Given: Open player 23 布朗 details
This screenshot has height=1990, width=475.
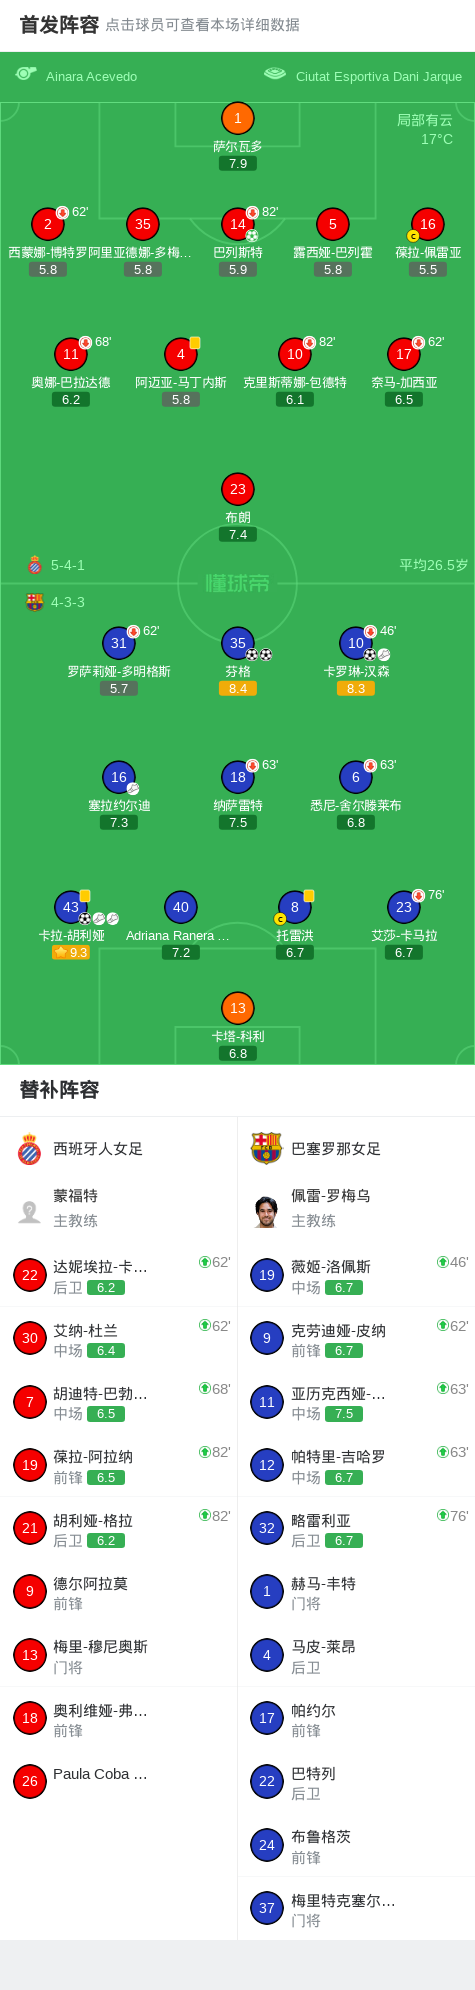Looking at the screenshot, I should [238, 489].
